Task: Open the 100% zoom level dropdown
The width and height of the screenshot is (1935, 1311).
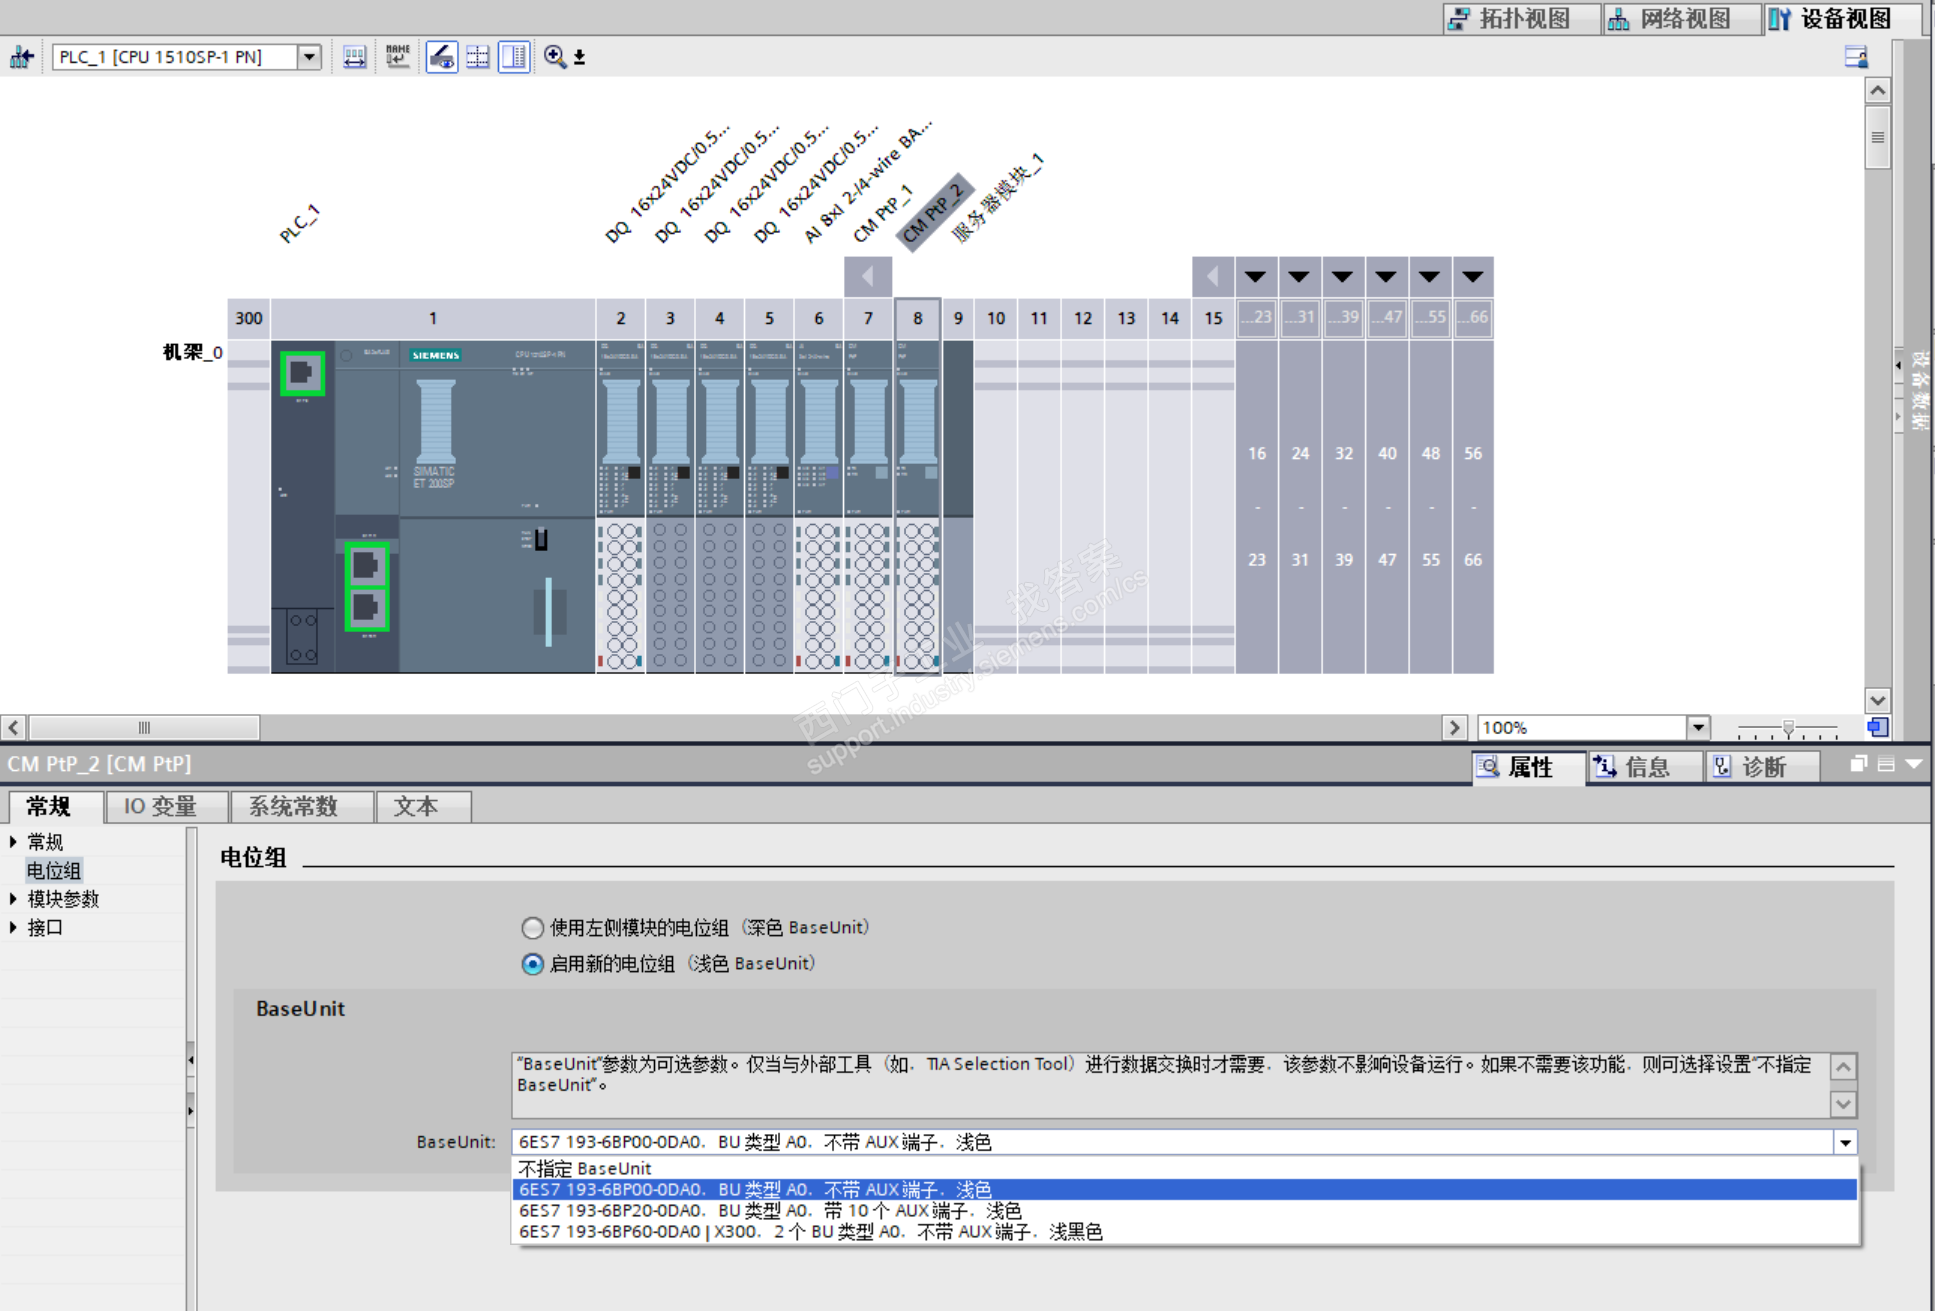Action: coord(1698,727)
